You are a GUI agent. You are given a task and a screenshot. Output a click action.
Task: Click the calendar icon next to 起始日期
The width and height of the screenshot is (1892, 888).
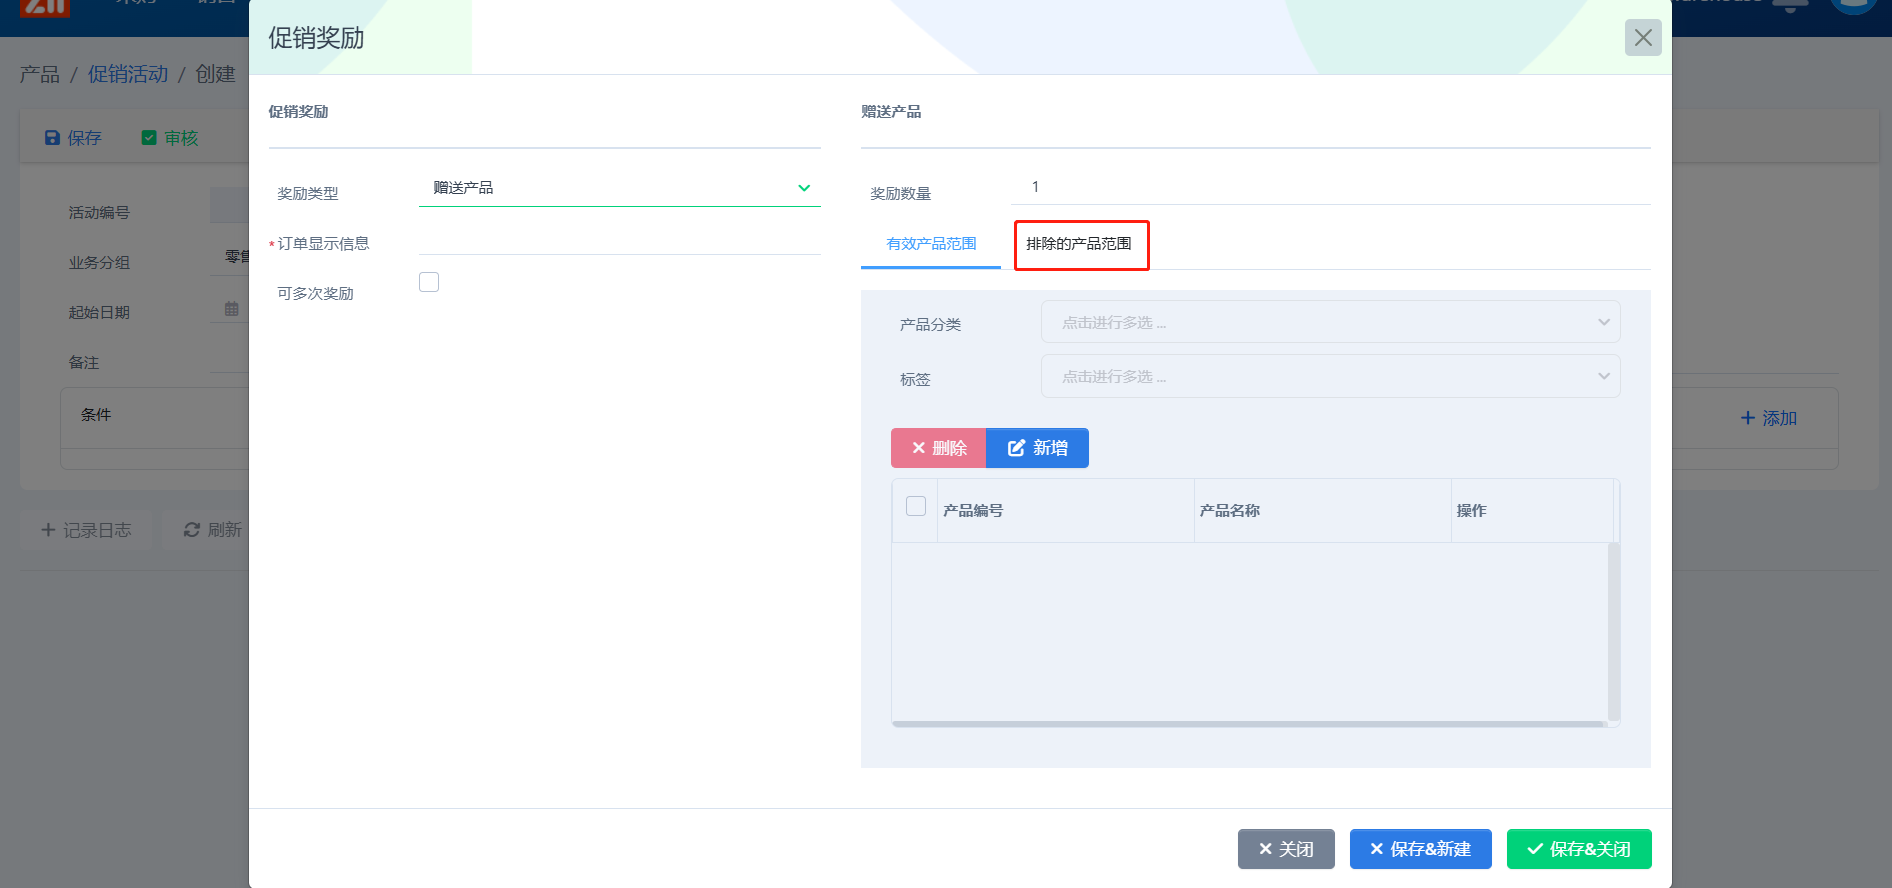coord(232,309)
